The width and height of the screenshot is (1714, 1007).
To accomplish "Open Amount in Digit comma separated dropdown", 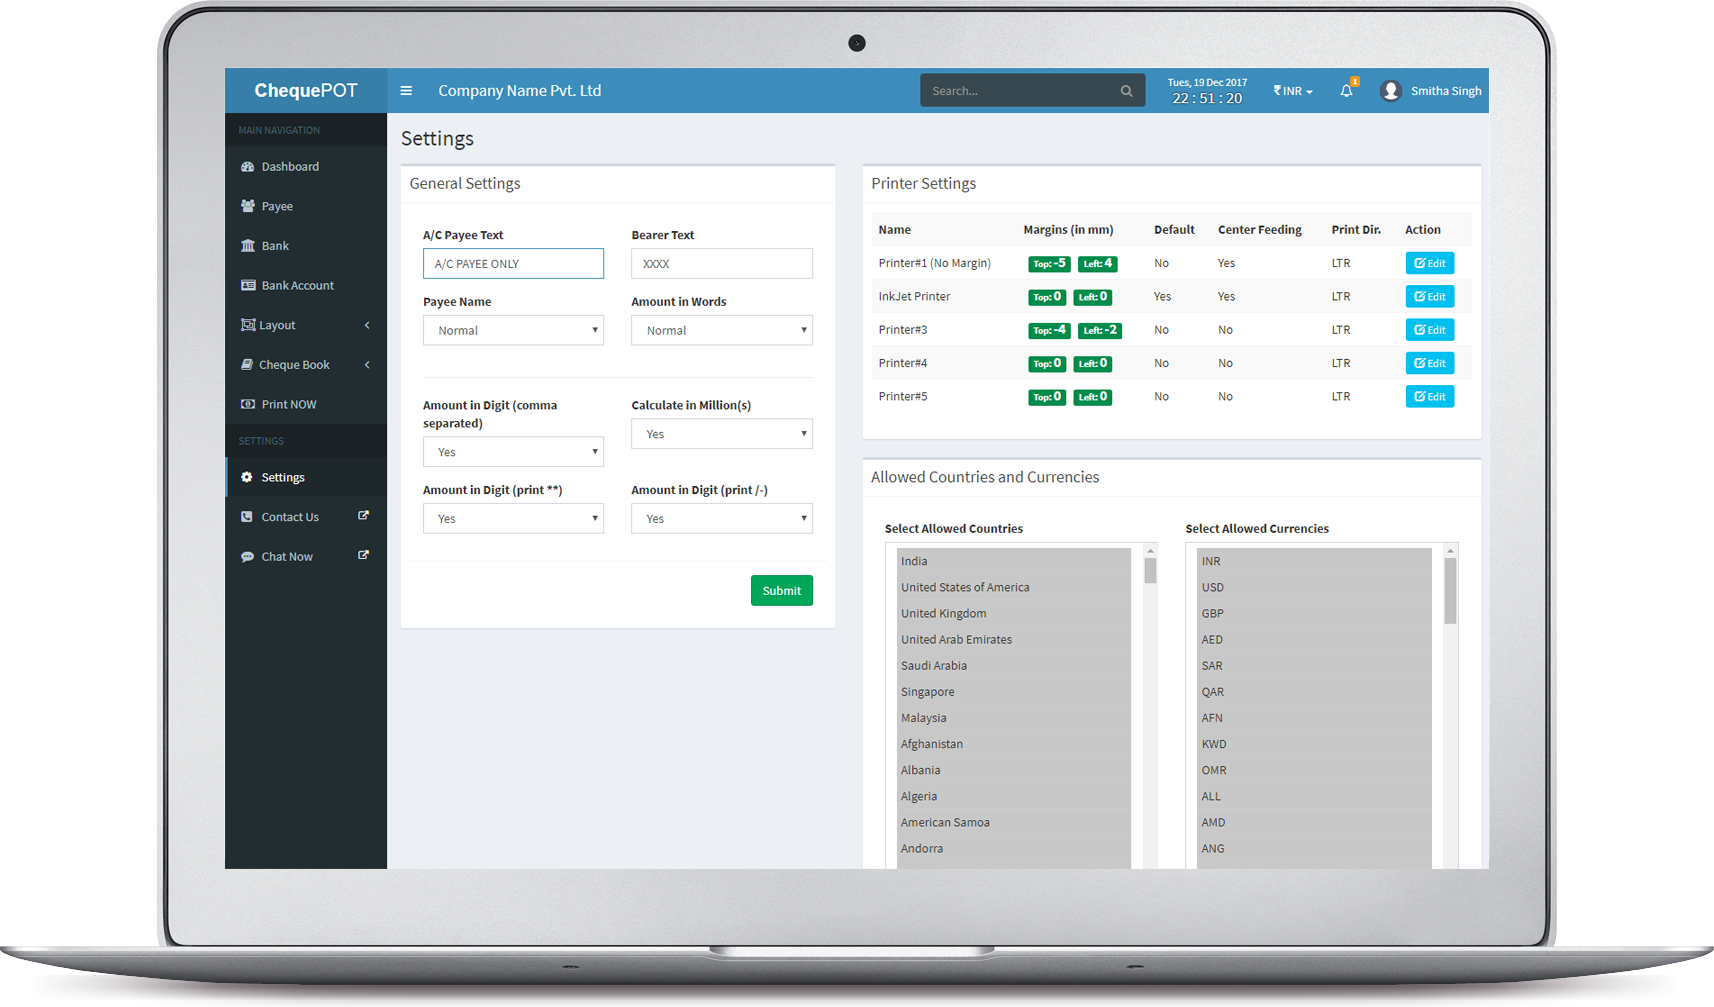I will point(513,452).
